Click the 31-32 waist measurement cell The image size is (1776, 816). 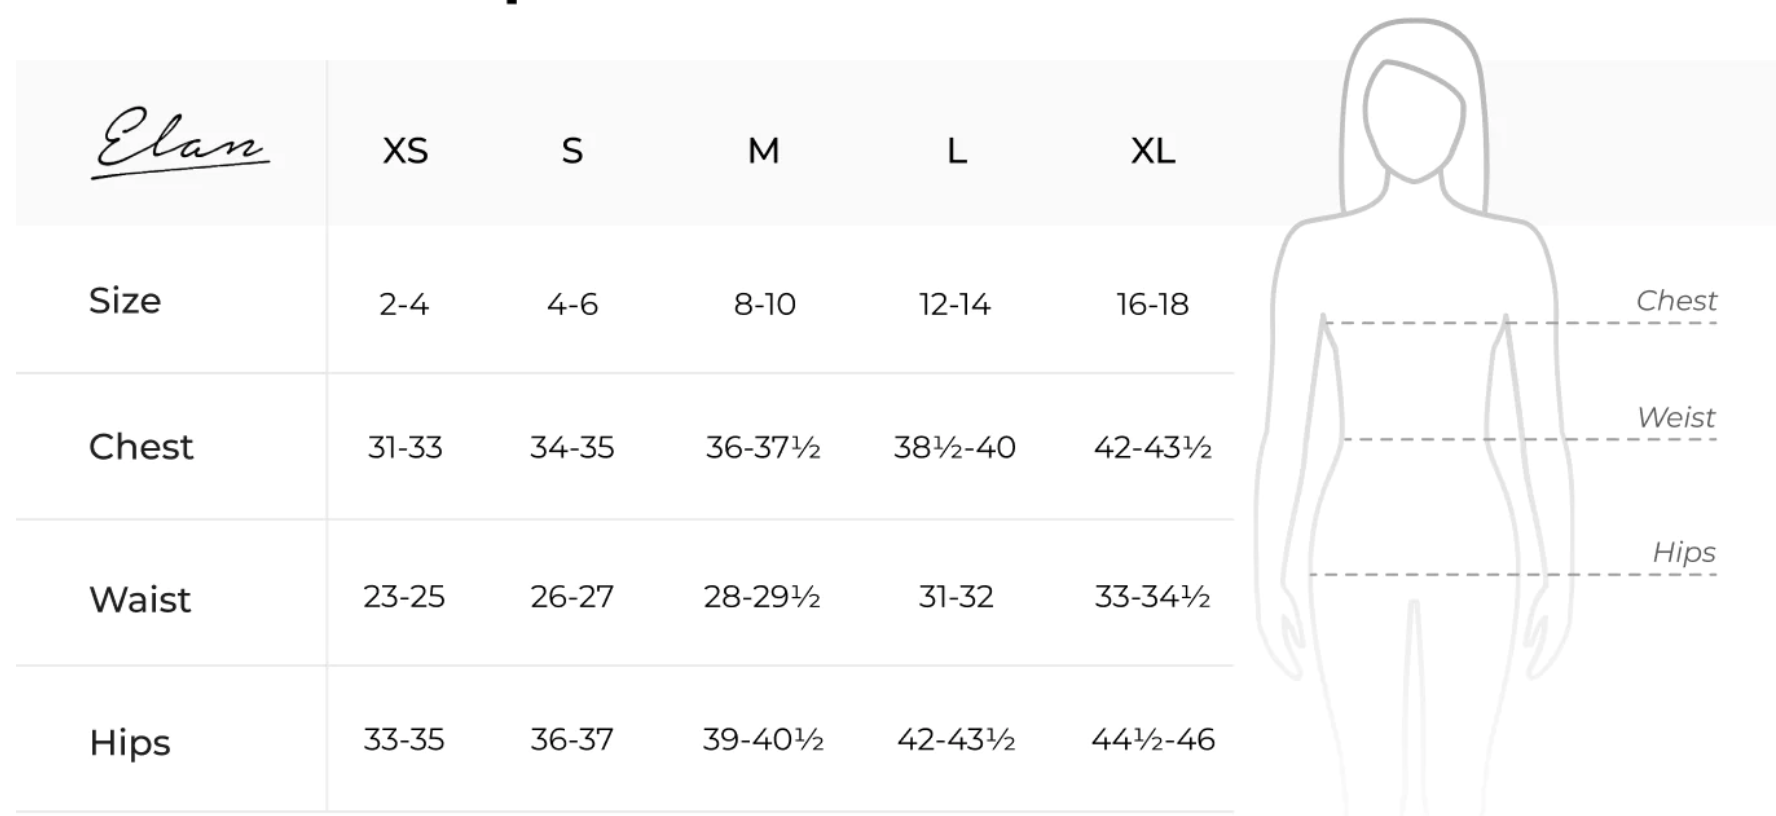click(x=956, y=597)
